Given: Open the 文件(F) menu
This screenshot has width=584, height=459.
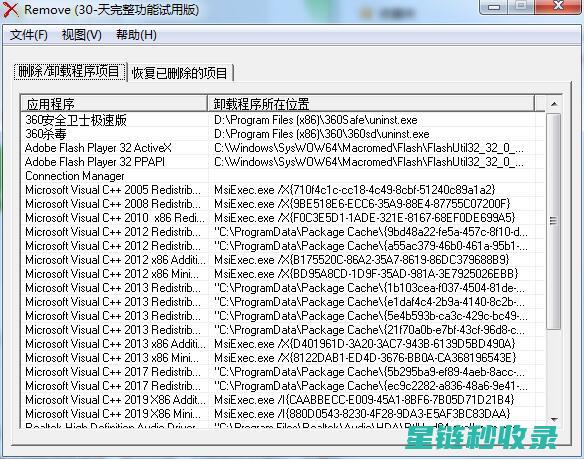Looking at the screenshot, I should click(29, 35).
